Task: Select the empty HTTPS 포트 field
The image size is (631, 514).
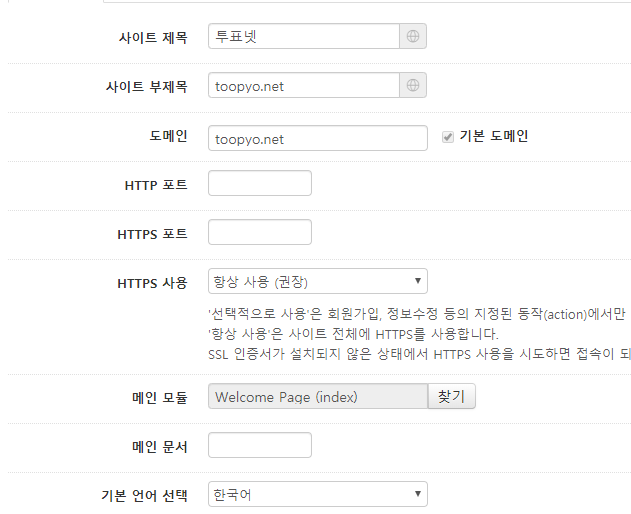Action: coord(260,232)
